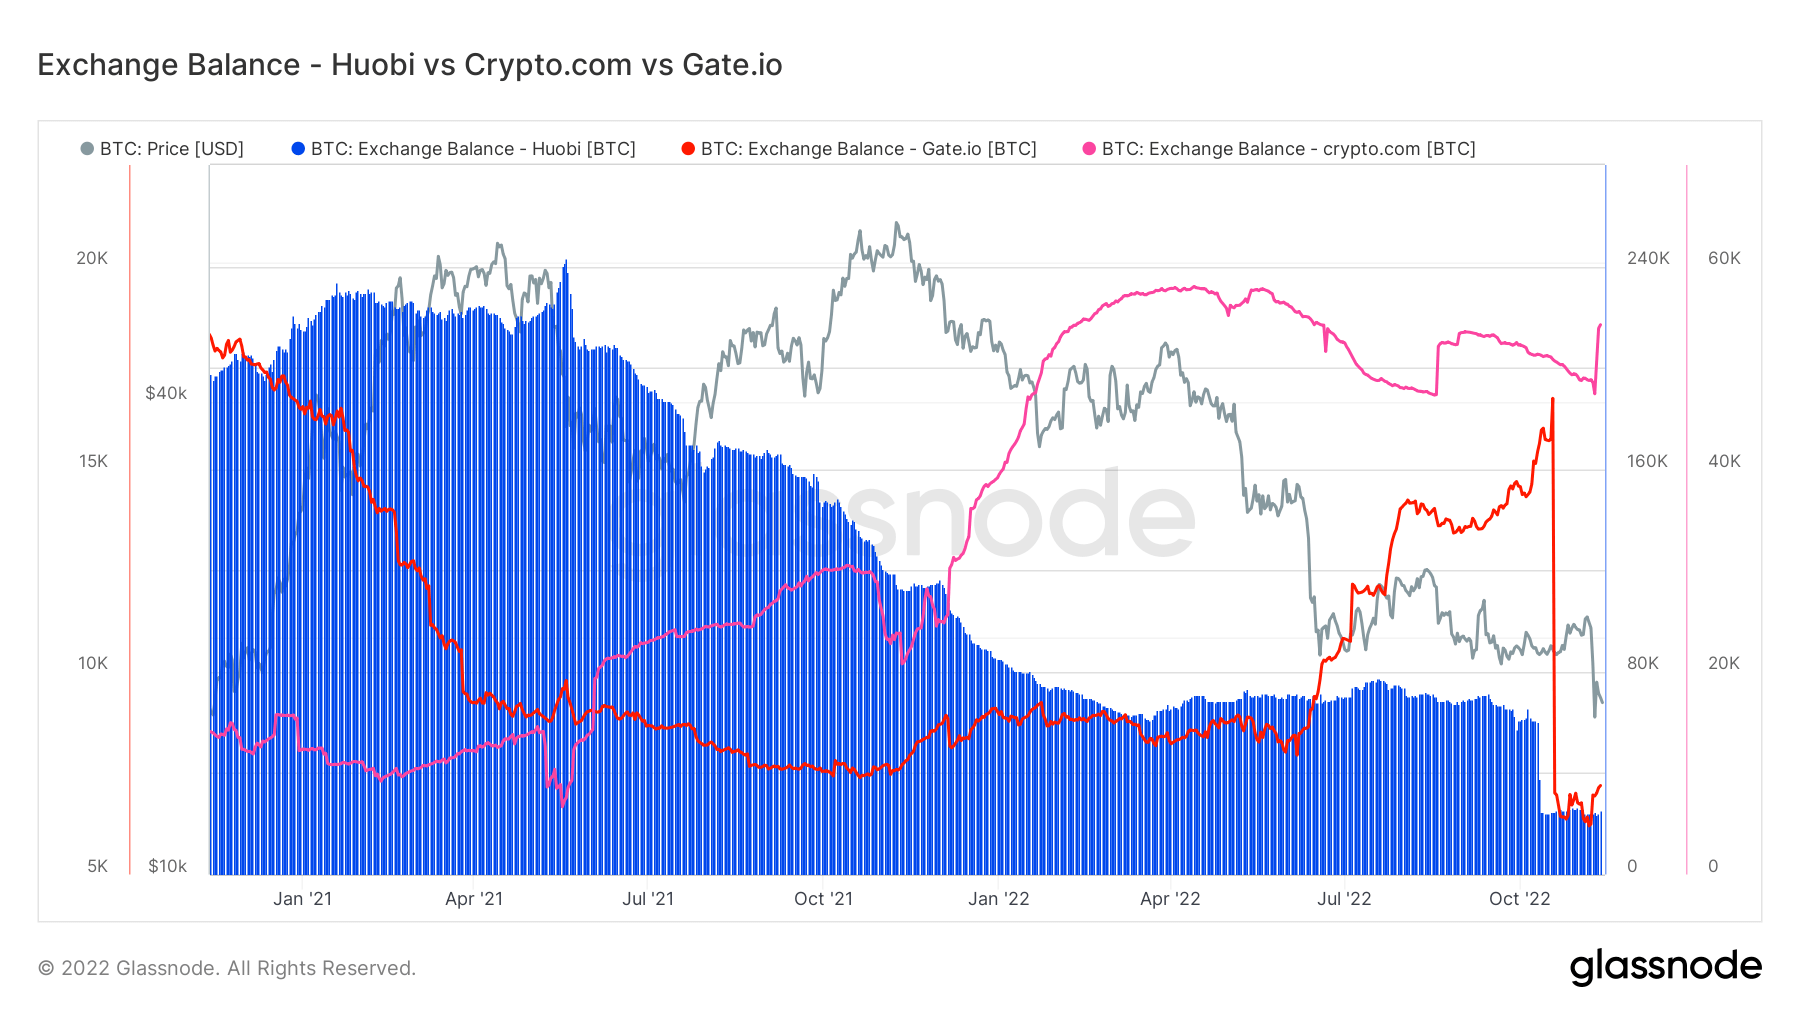Click the glassnode logo at bottom right
Image resolution: width=1800 pixels, height=1013 pixels.
1665,967
